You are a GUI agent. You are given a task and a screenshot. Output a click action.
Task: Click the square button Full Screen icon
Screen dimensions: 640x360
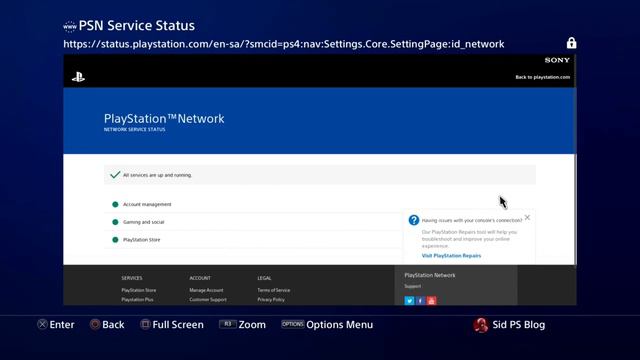(x=145, y=324)
